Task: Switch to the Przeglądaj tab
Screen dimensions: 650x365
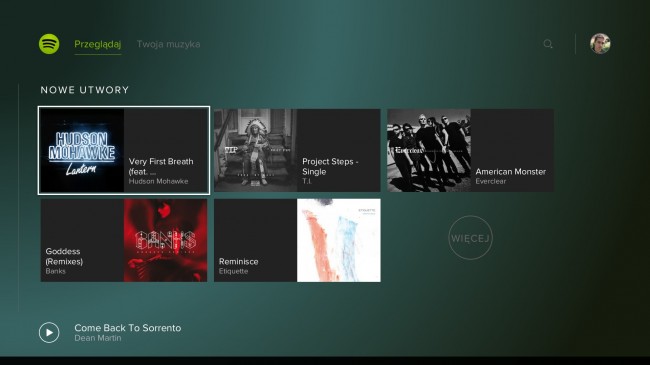Action: tap(97, 44)
